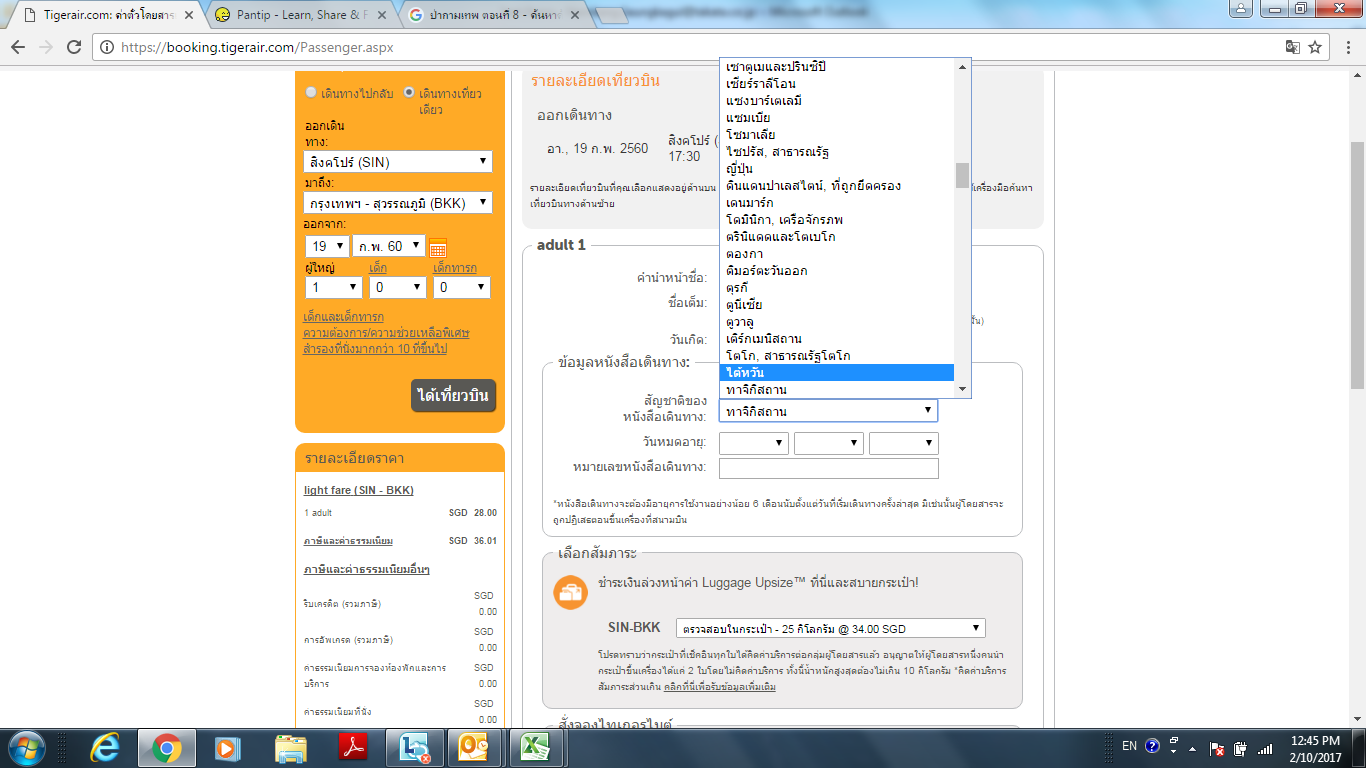
Task: Select ไต้หวัน in the nationality list
Action: (837, 373)
